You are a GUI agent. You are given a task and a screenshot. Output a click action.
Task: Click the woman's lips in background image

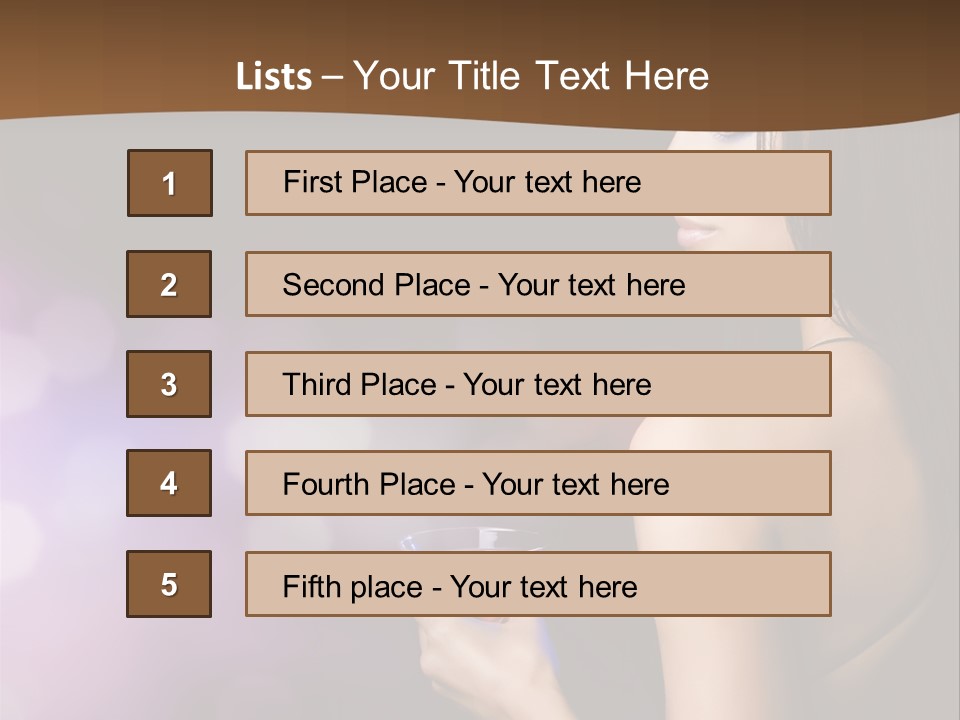(x=698, y=232)
